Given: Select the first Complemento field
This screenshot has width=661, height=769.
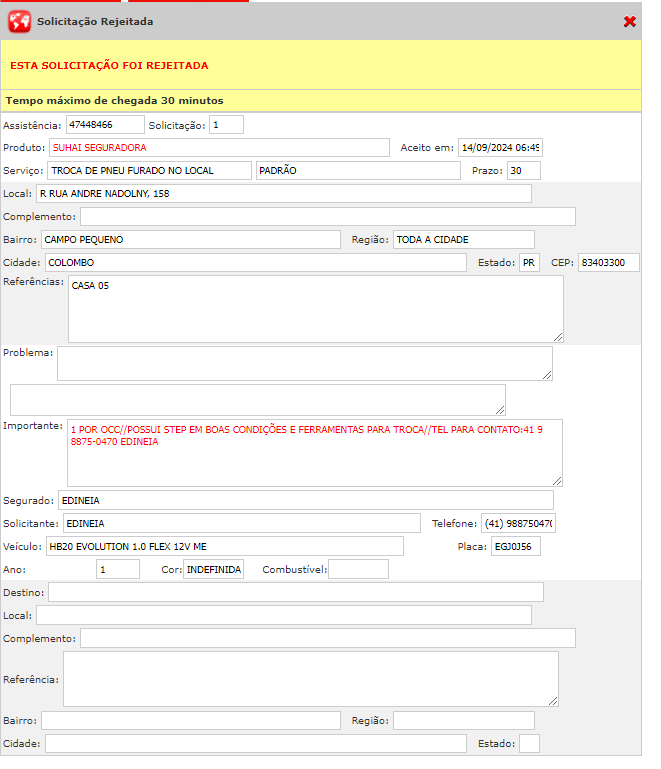Looking at the screenshot, I should [328, 217].
